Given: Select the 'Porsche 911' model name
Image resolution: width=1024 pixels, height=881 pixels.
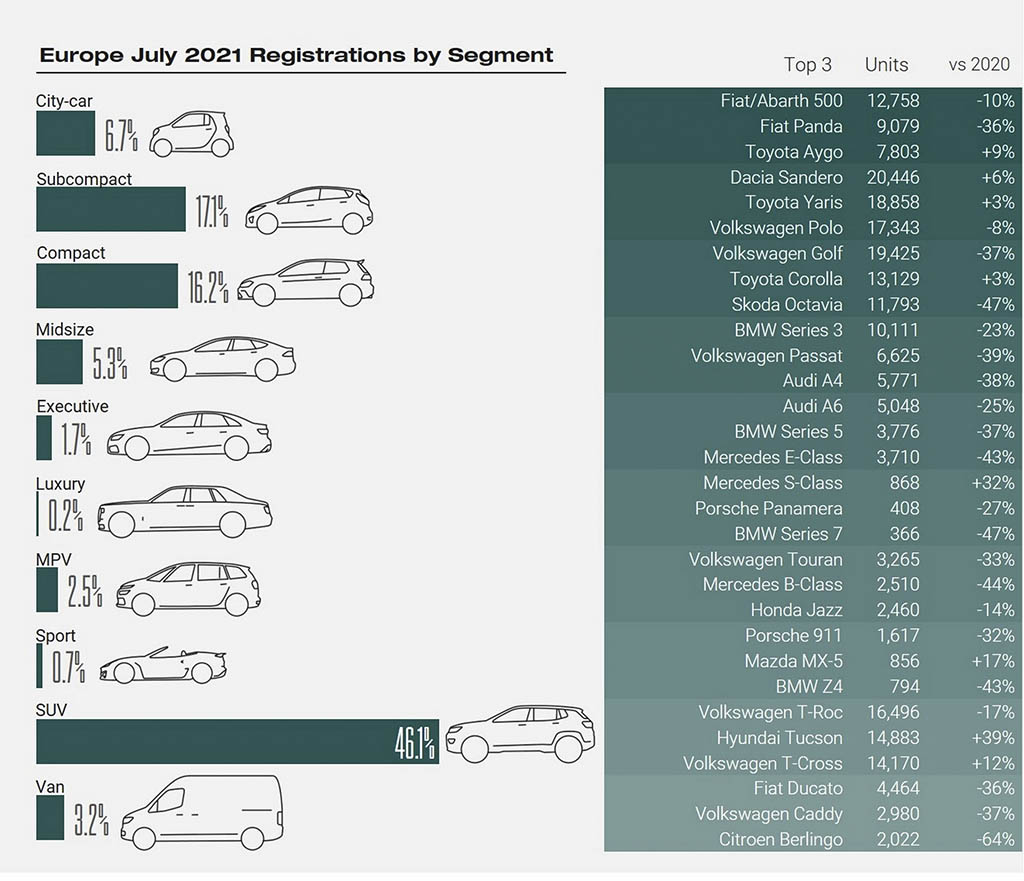Looking at the screenshot, I should pyautogui.click(x=793, y=635).
